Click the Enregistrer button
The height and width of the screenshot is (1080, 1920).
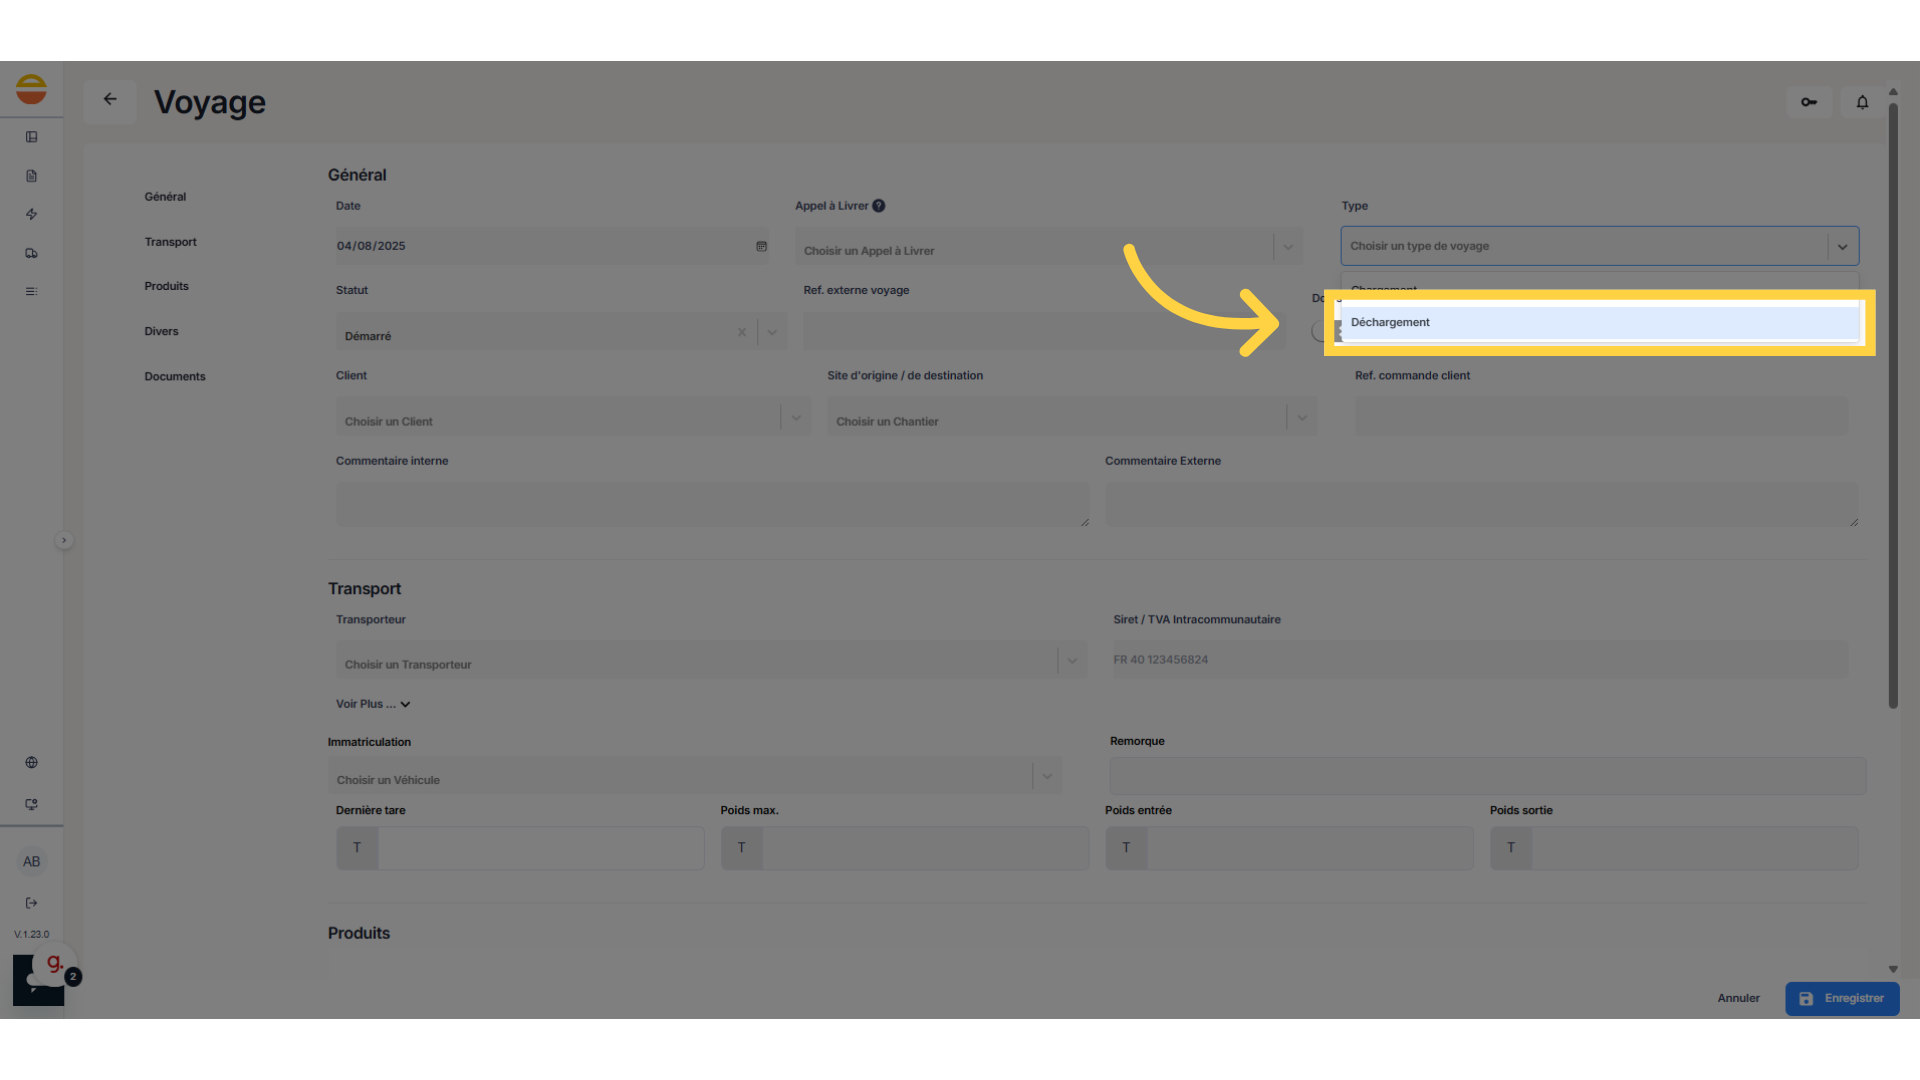pyautogui.click(x=1842, y=998)
